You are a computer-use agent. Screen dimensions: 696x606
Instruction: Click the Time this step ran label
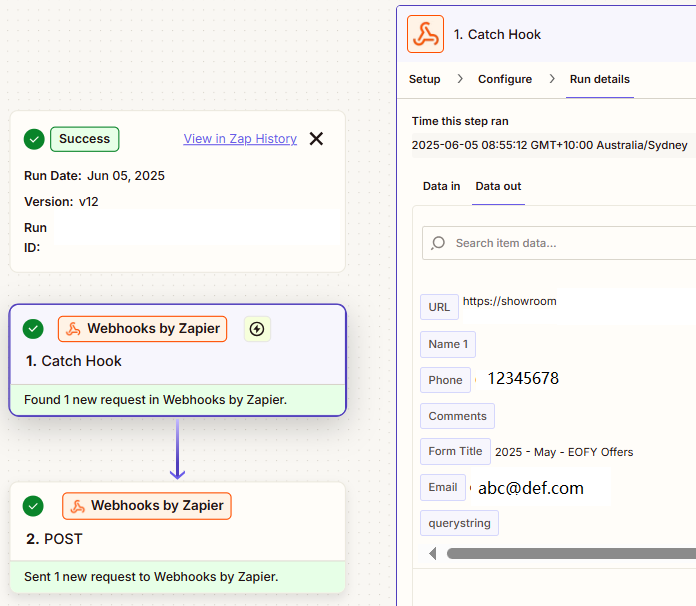point(460,121)
